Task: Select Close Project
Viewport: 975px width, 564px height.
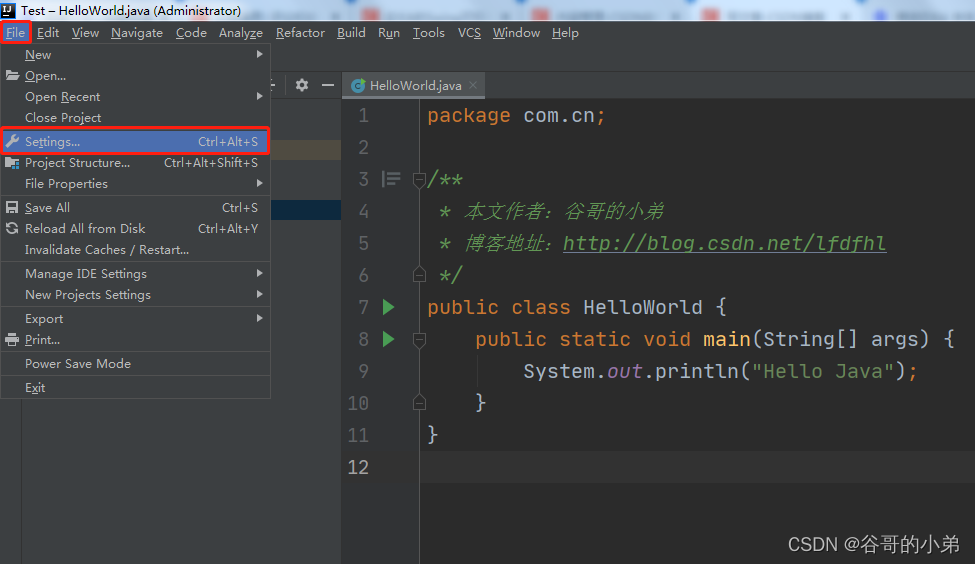Action: [x=136, y=118]
